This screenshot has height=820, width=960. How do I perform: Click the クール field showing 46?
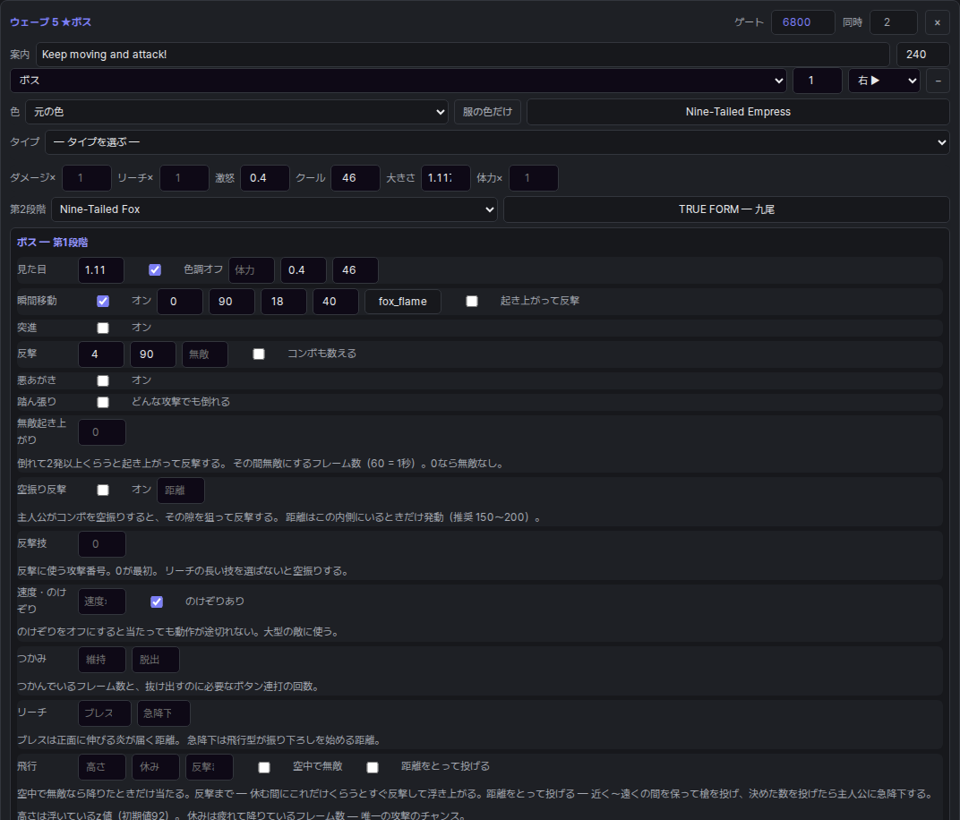[x=355, y=178]
